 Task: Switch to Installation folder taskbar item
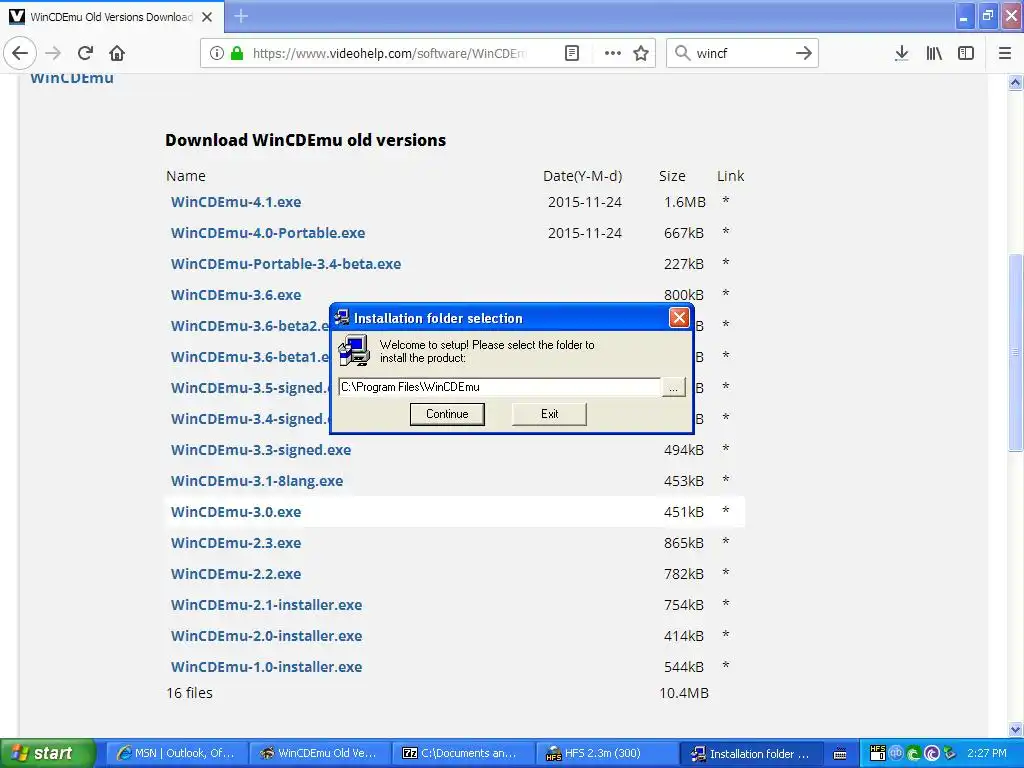[751, 753]
